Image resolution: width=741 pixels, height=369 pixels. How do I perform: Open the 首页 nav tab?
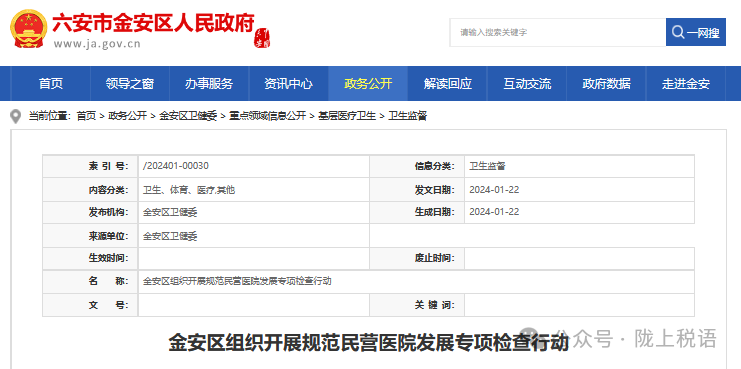pyautogui.click(x=51, y=84)
